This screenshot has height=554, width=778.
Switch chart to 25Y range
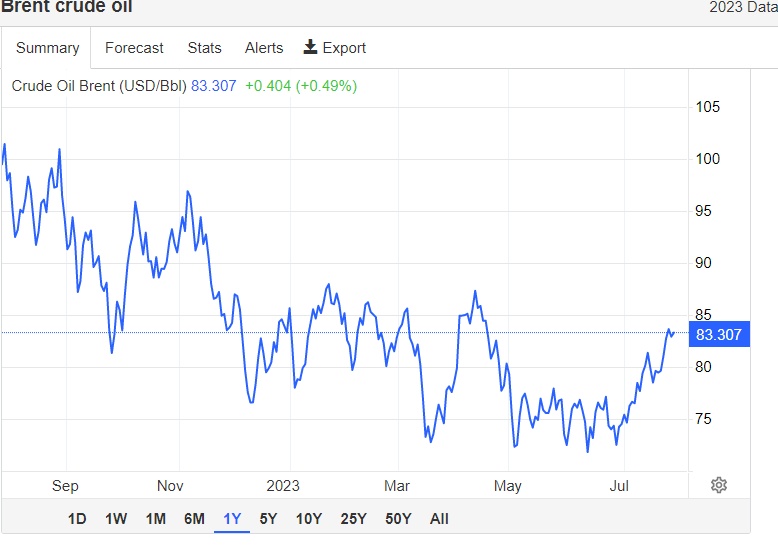pyautogui.click(x=352, y=519)
